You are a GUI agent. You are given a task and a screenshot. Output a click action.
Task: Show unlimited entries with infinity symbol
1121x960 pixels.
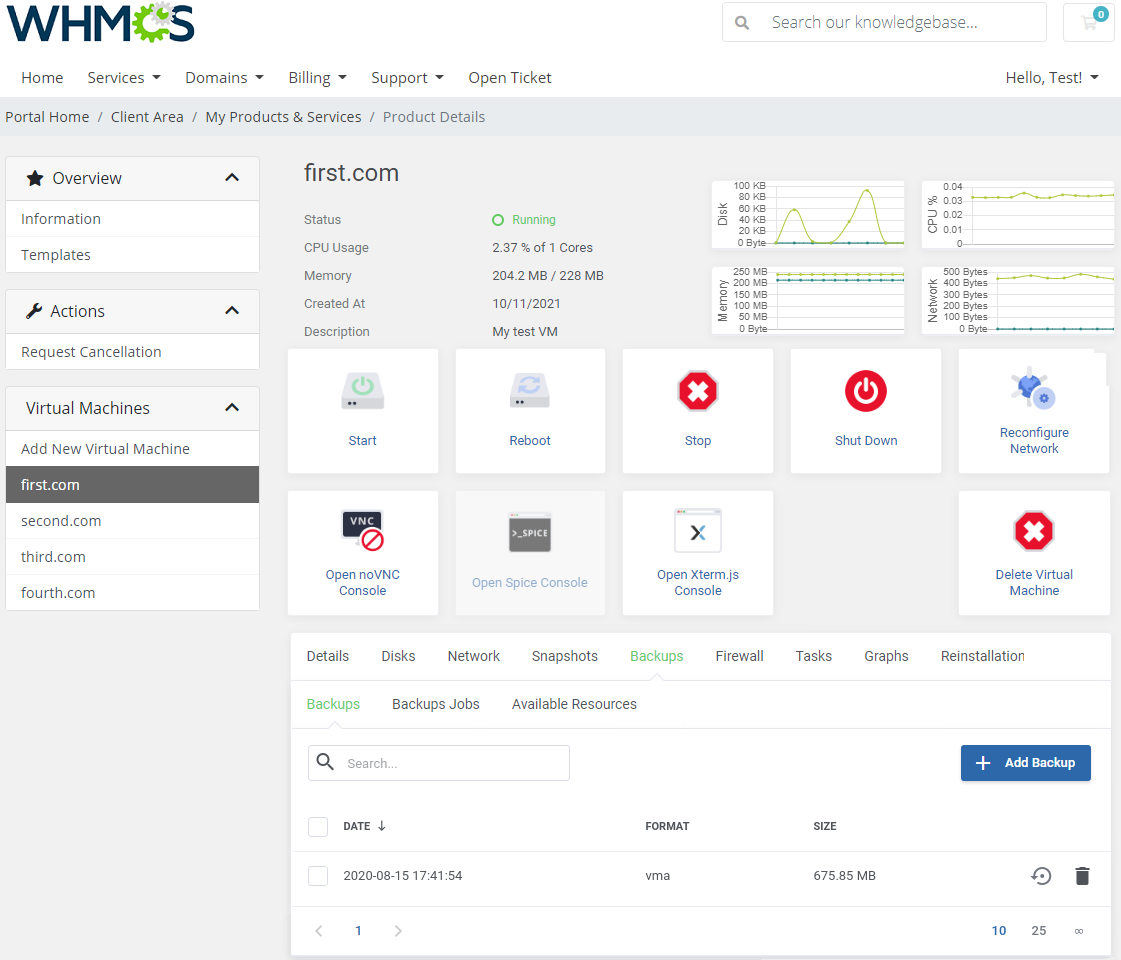(1079, 931)
